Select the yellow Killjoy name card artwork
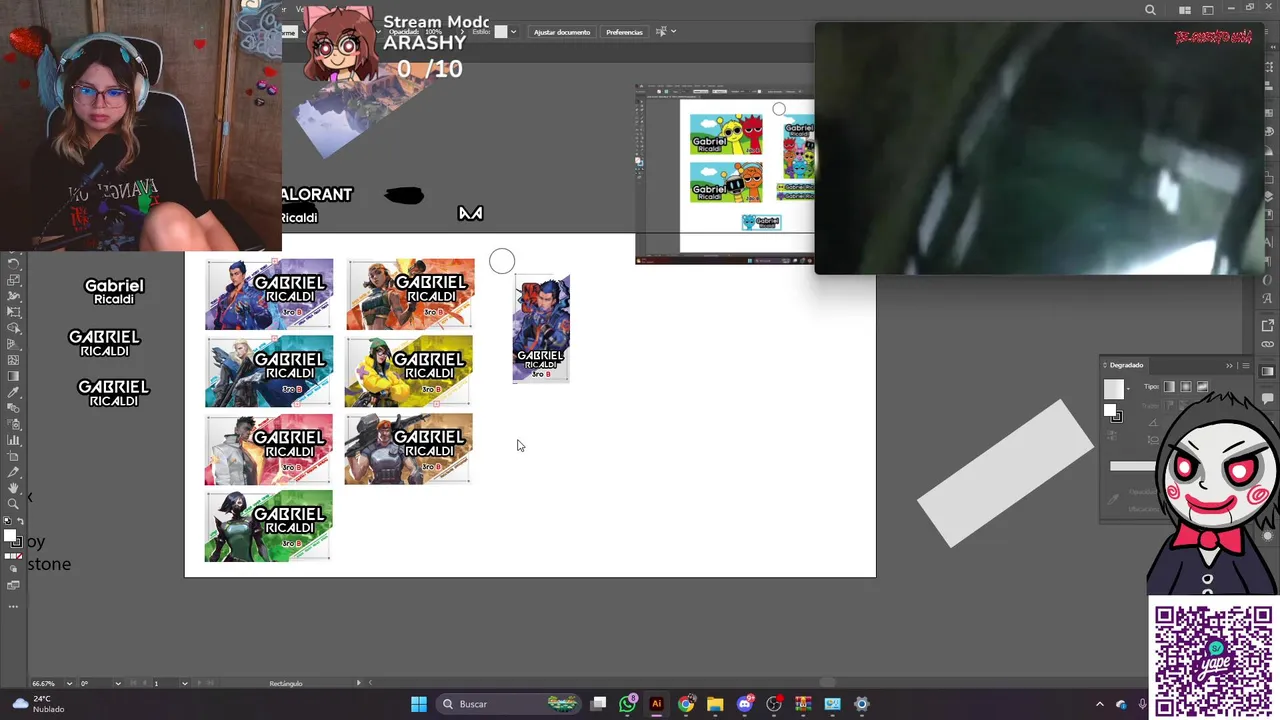Viewport: 1280px width, 720px height. pyautogui.click(x=409, y=371)
